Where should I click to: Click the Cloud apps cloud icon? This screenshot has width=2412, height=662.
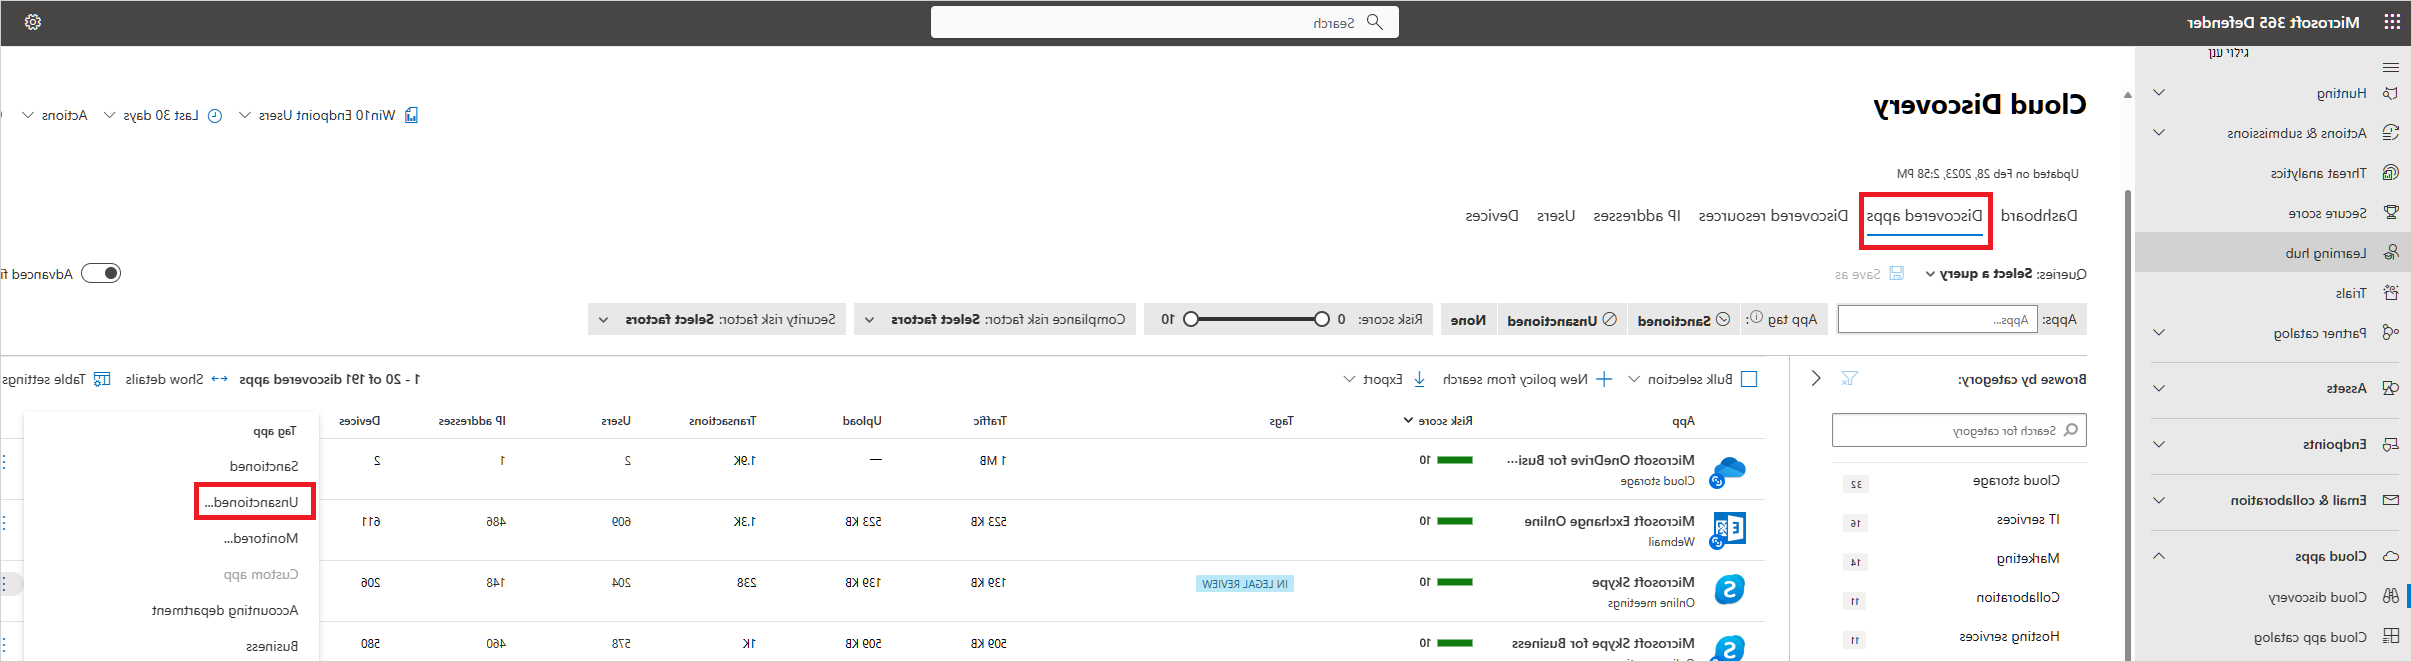[x=2391, y=556]
